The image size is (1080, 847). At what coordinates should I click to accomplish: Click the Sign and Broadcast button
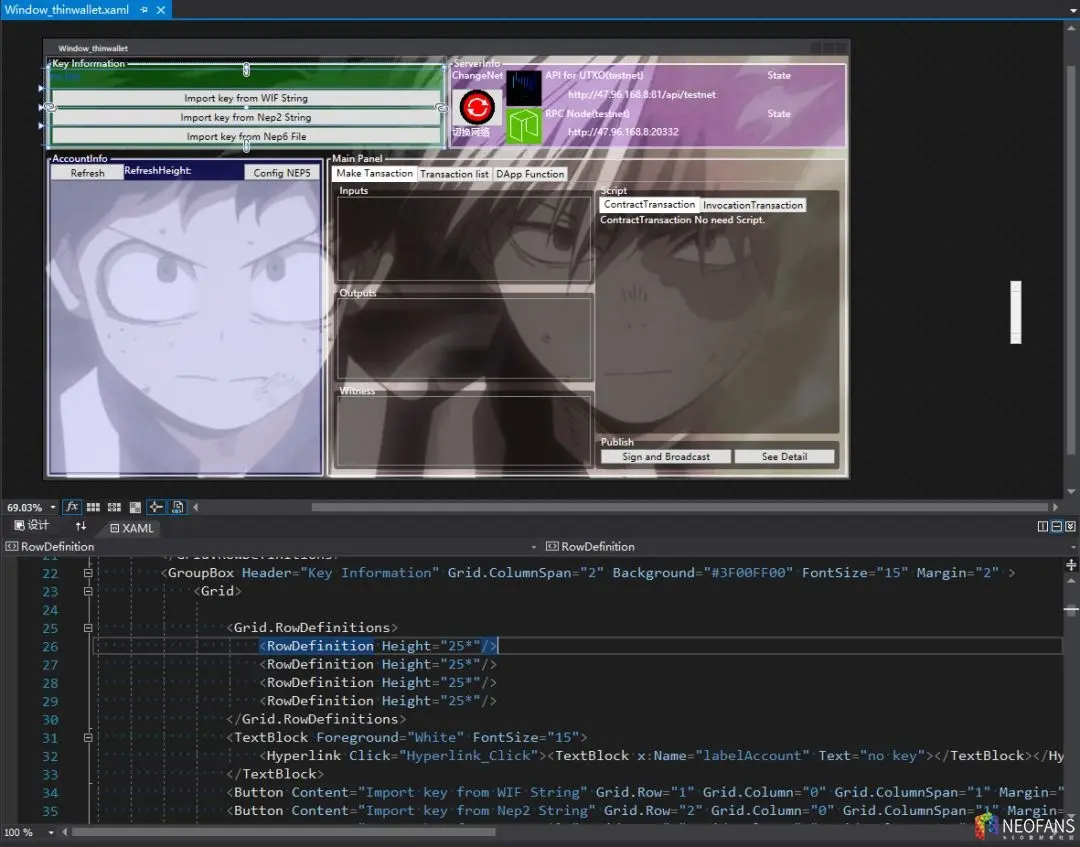(x=665, y=457)
